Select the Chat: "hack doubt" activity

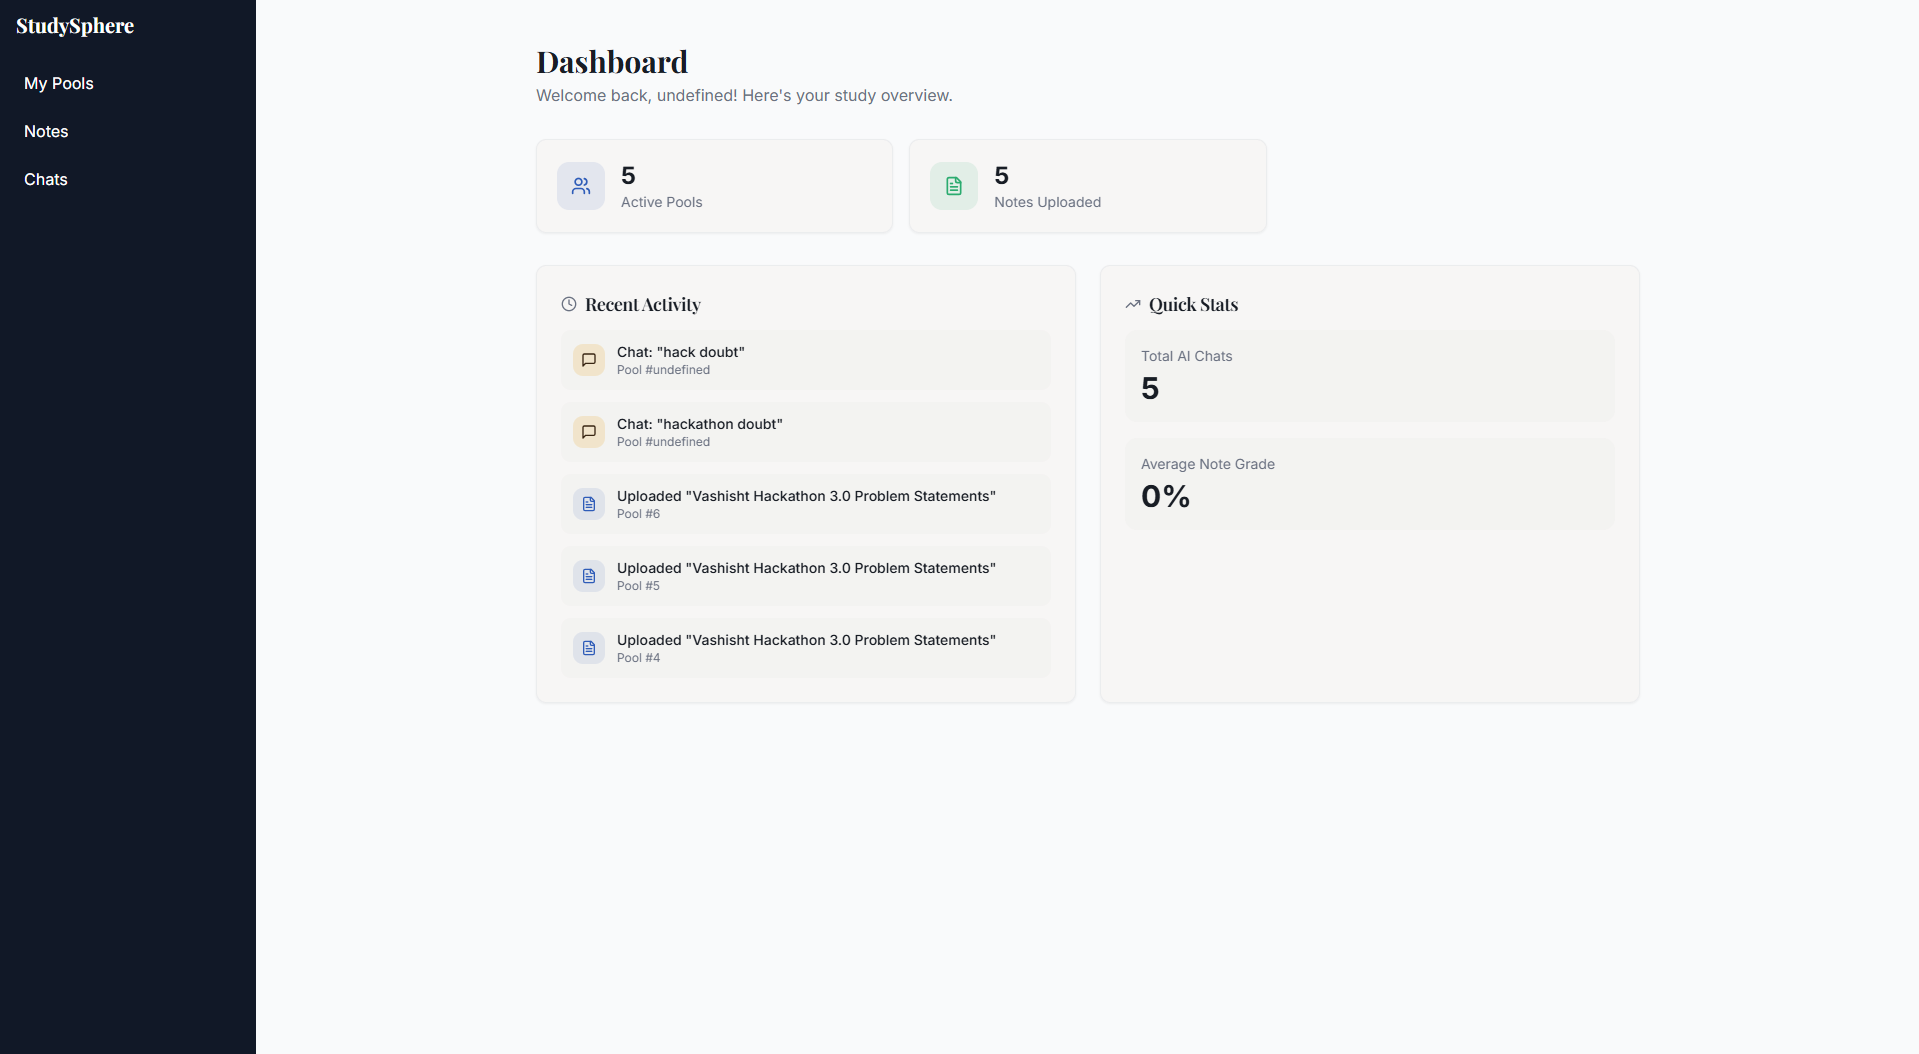pos(806,360)
